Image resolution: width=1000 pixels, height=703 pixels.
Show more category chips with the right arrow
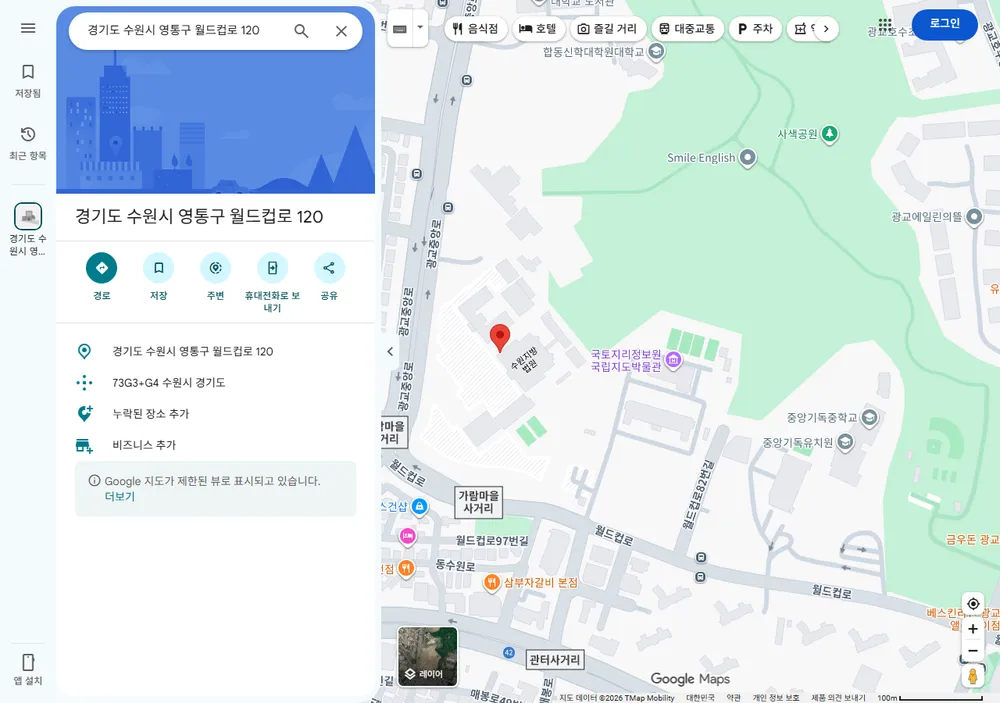pos(826,29)
